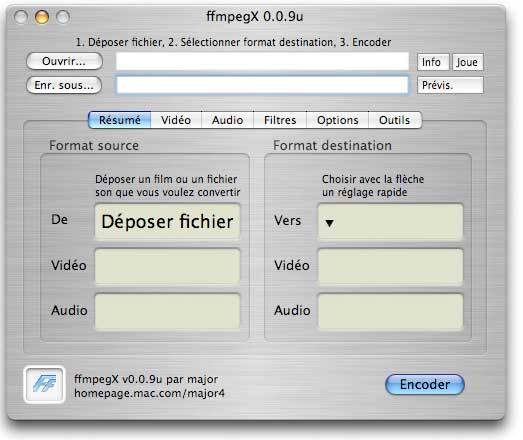Screen dimensions: 523x440
Task: Select the Outils tab
Action: pyautogui.click(x=395, y=120)
